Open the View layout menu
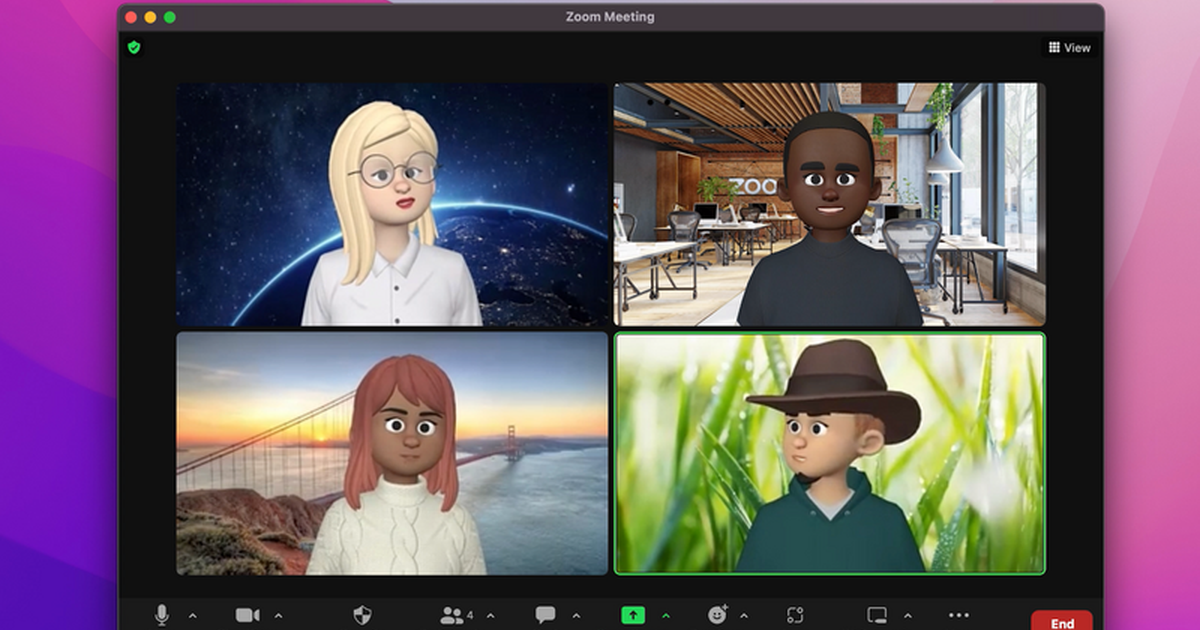 (1069, 47)
